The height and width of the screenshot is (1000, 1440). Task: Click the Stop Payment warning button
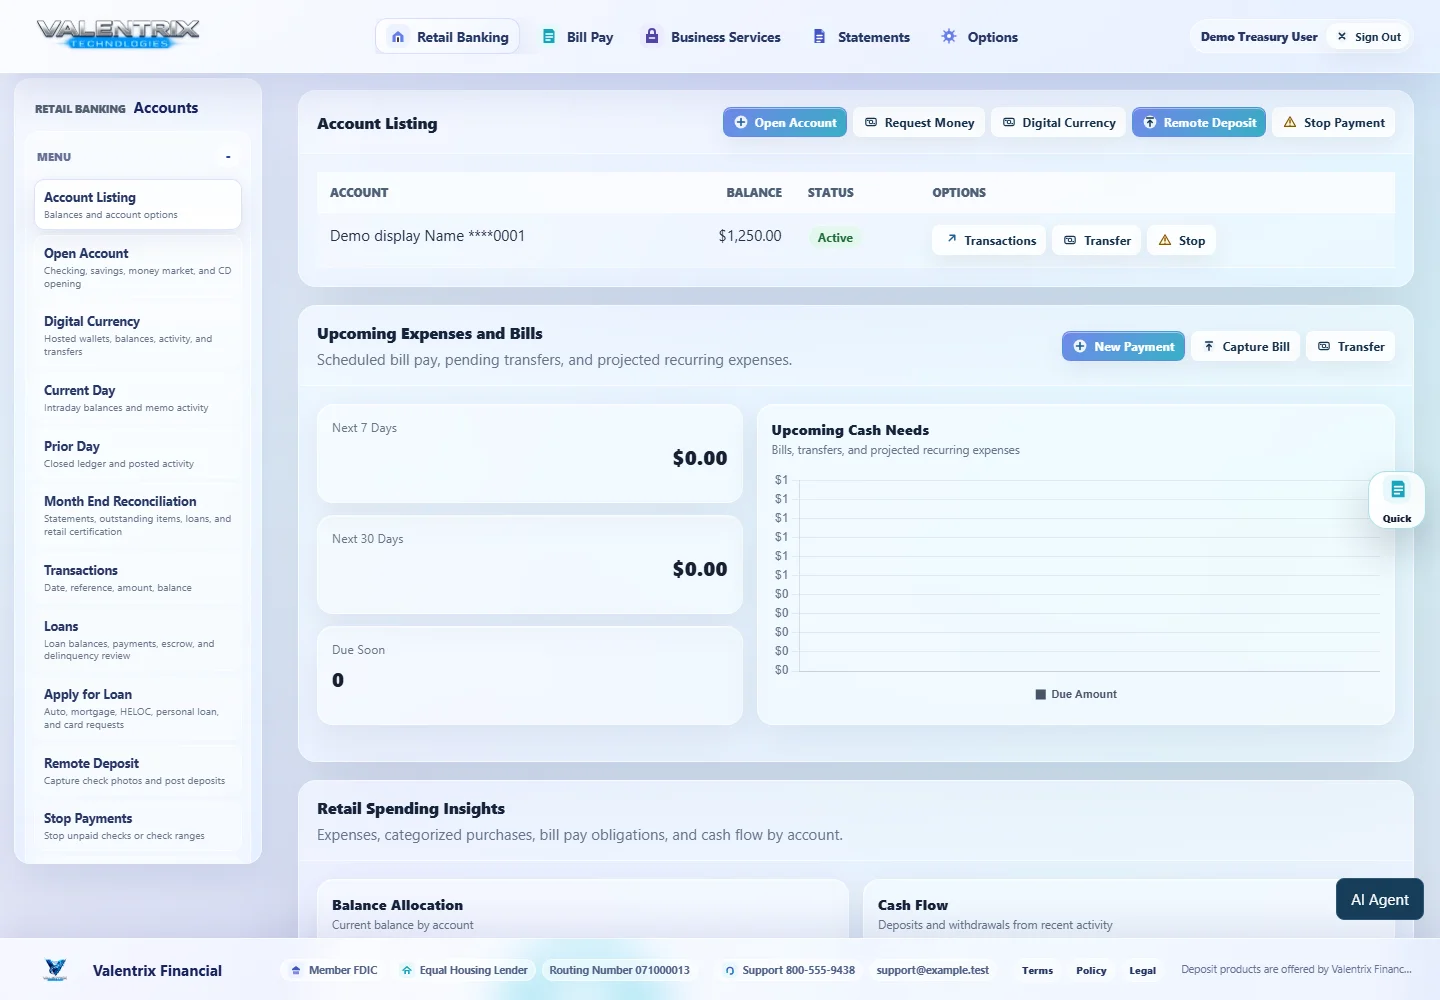[x=1334, y=123]
